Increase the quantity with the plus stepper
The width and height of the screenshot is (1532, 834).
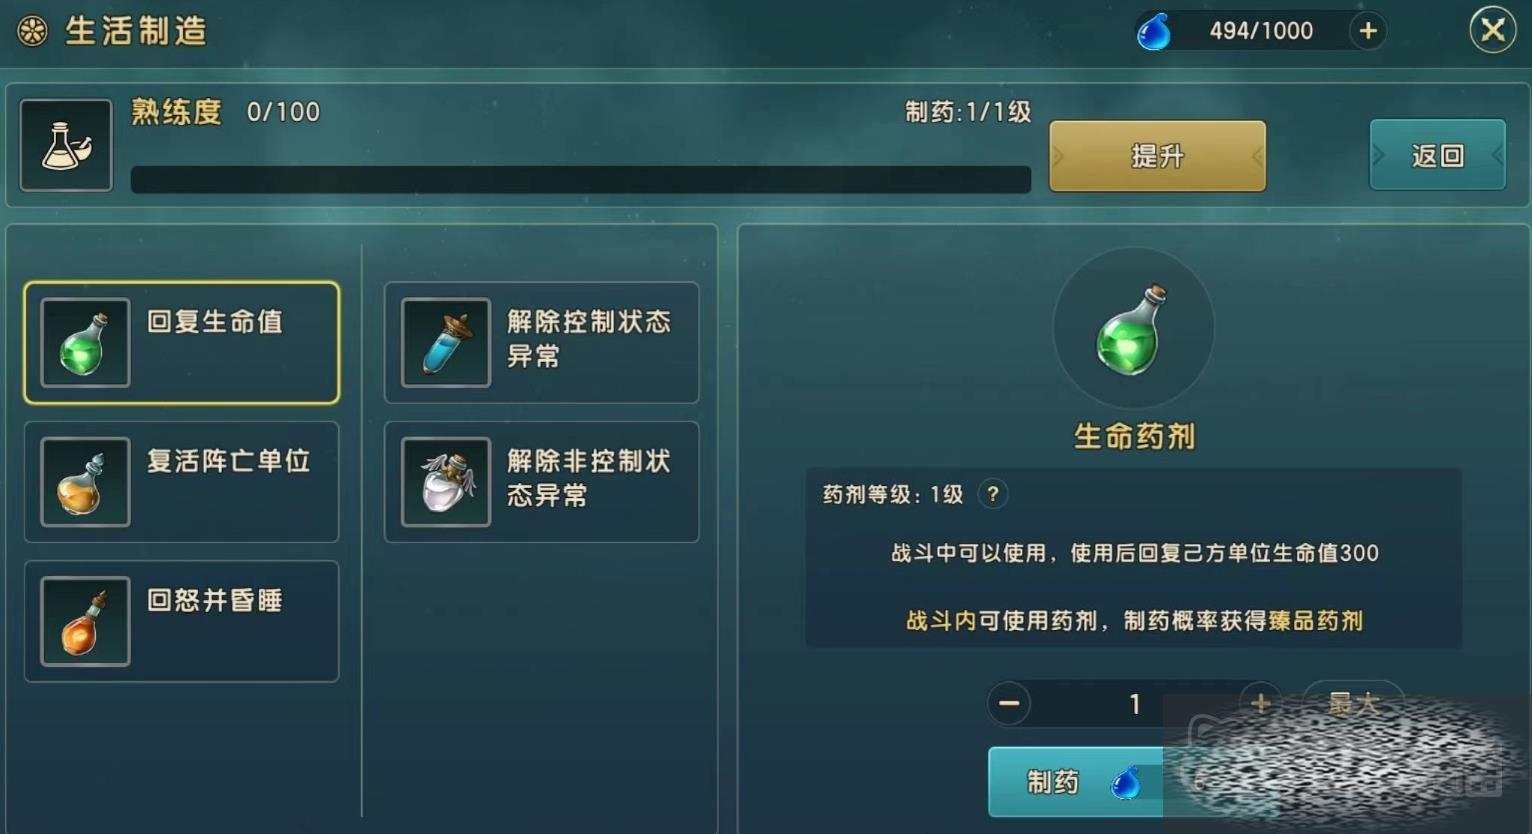[x=1260, y=703]
